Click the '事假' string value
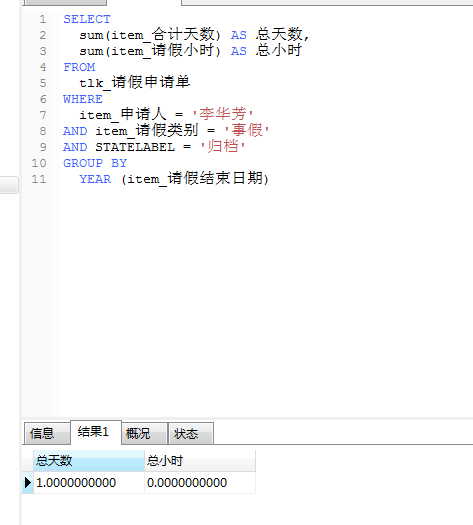Image resolution: width=473 pixels, height=525 pixels. coord(247,130)
